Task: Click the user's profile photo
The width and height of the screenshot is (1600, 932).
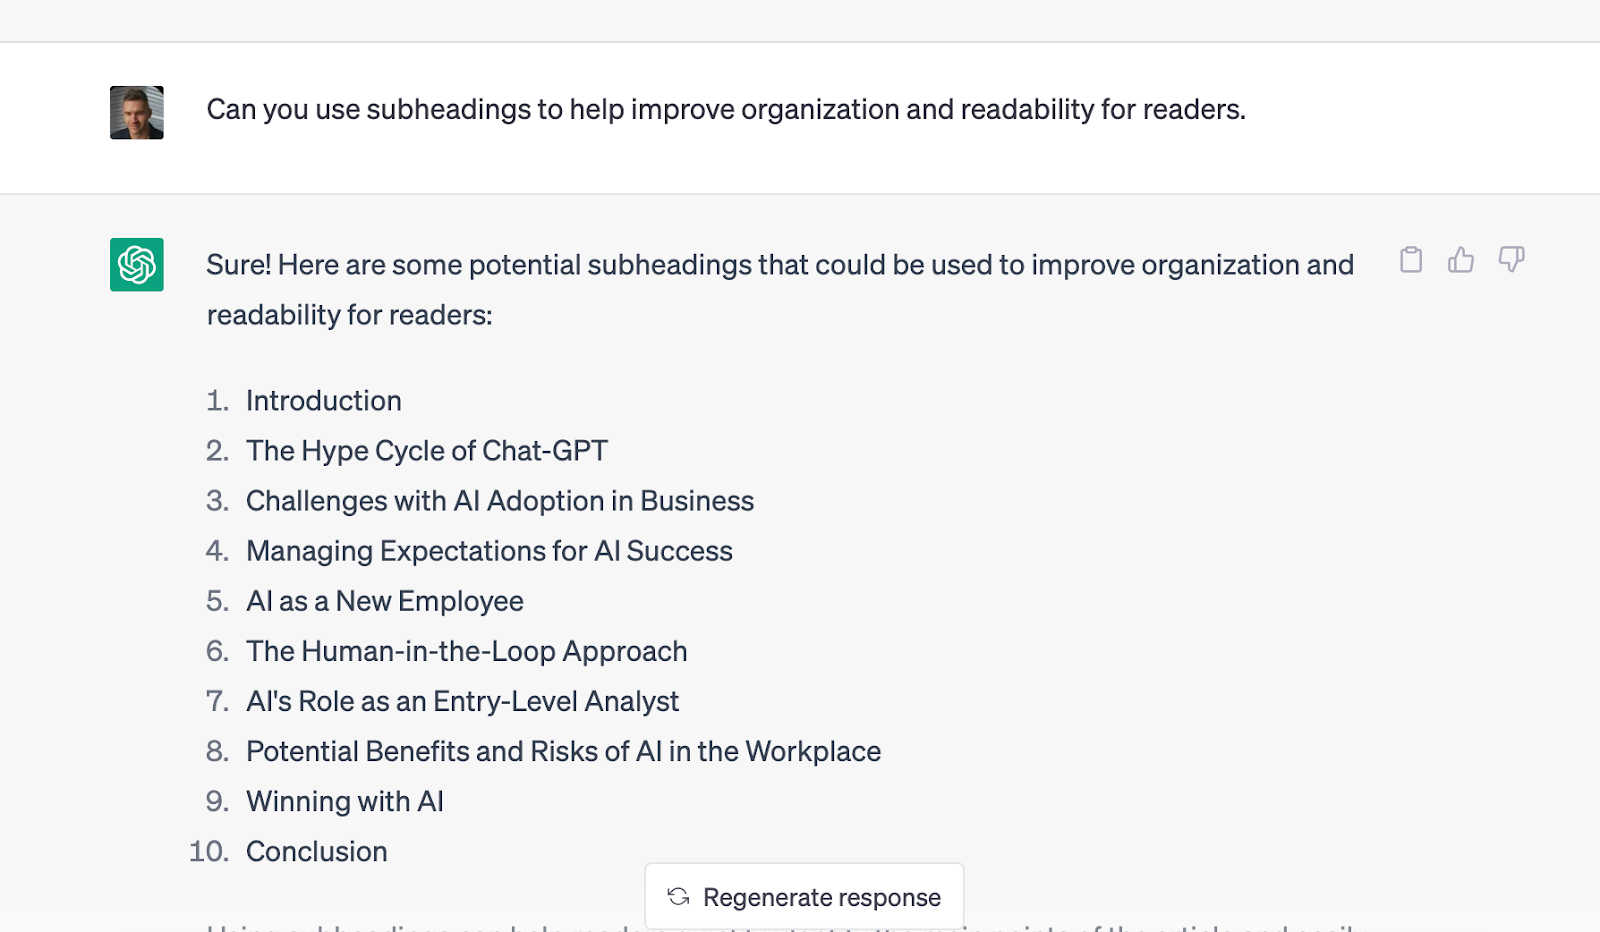Action: click(x=137, y=112)
